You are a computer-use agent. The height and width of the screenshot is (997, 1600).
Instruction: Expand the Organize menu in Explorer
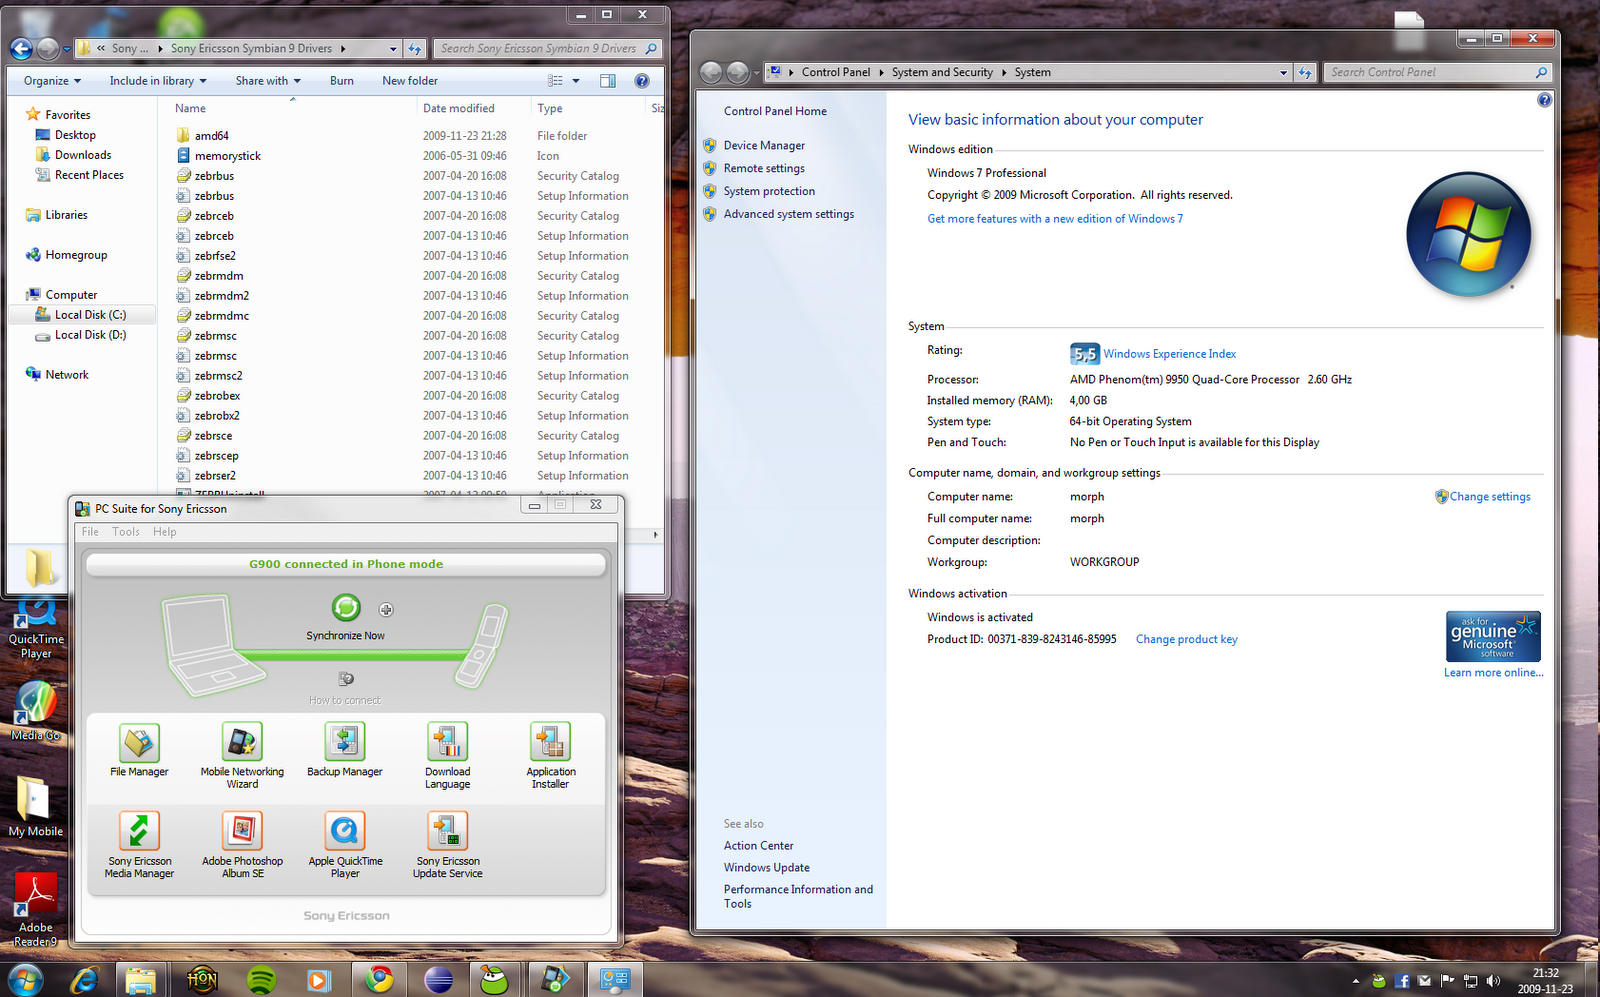point(52,81)
